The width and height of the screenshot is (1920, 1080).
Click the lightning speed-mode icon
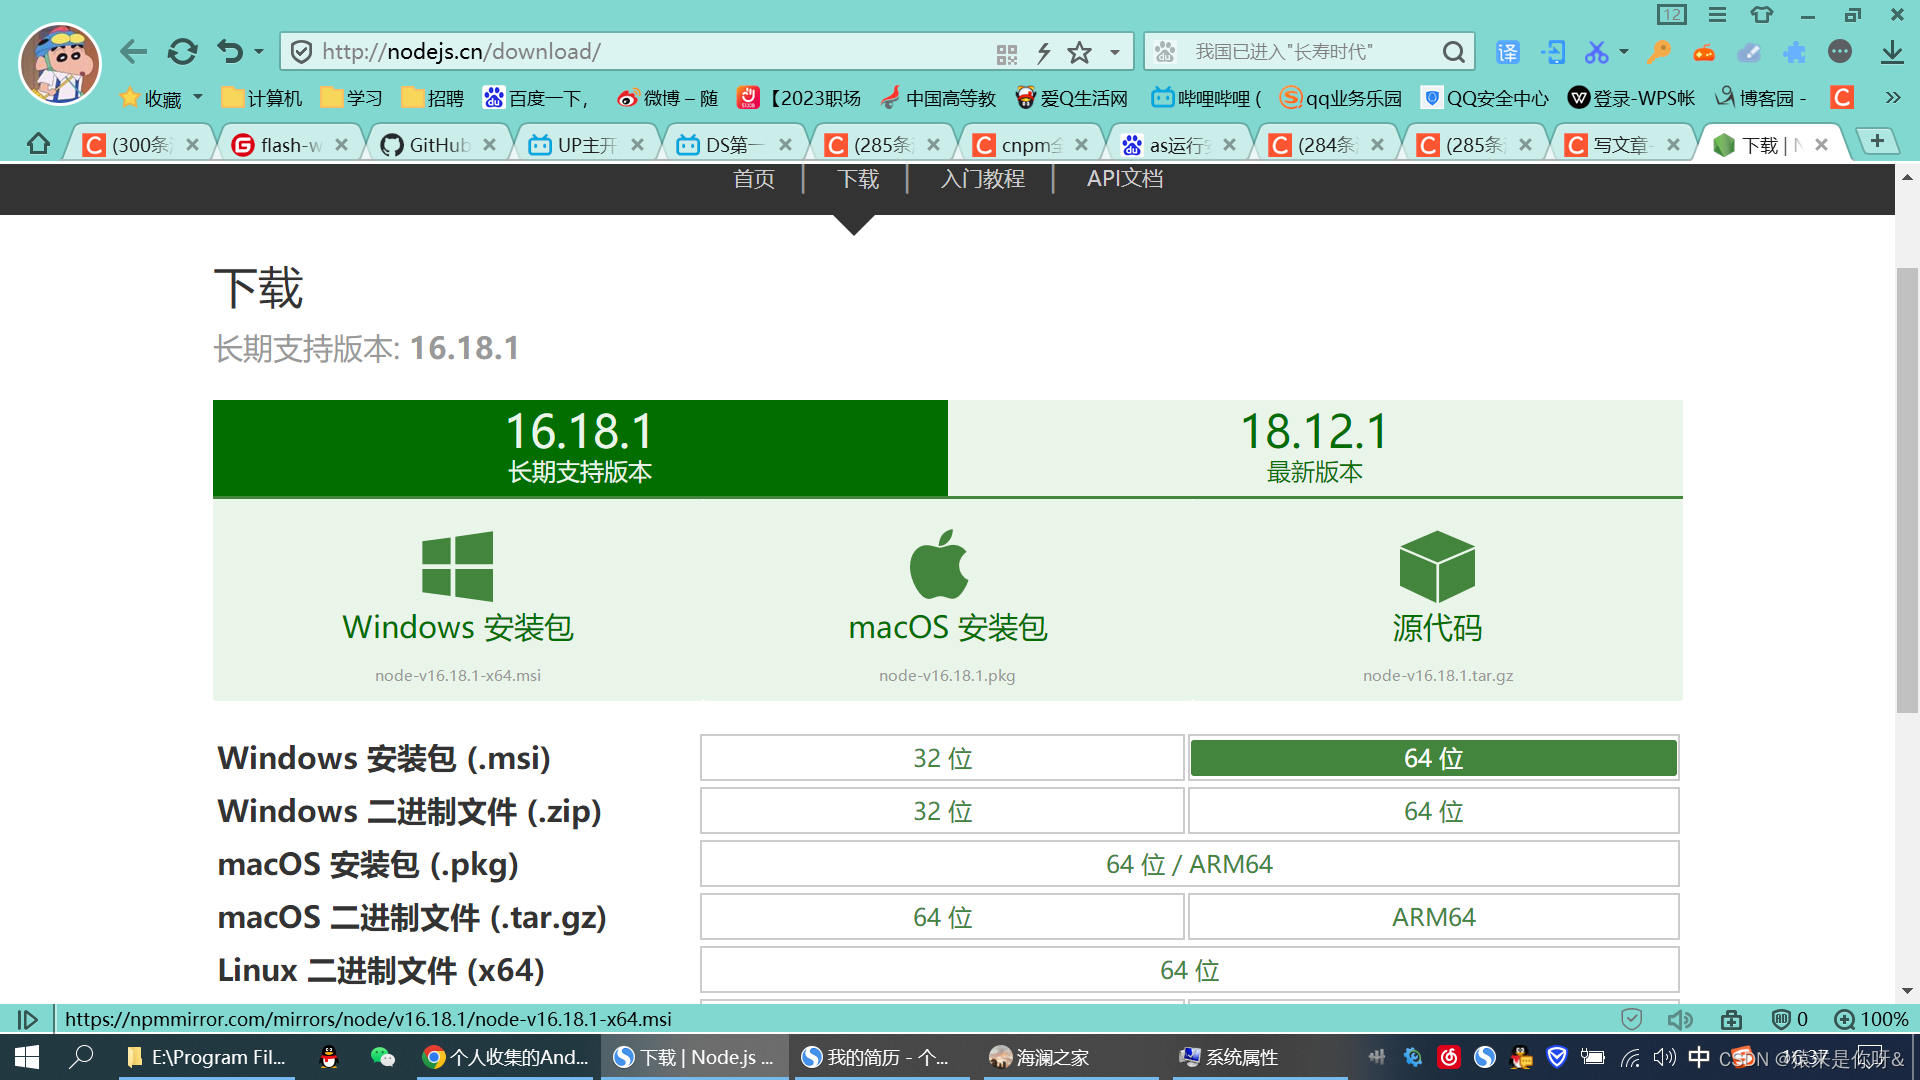(1043, 53)
